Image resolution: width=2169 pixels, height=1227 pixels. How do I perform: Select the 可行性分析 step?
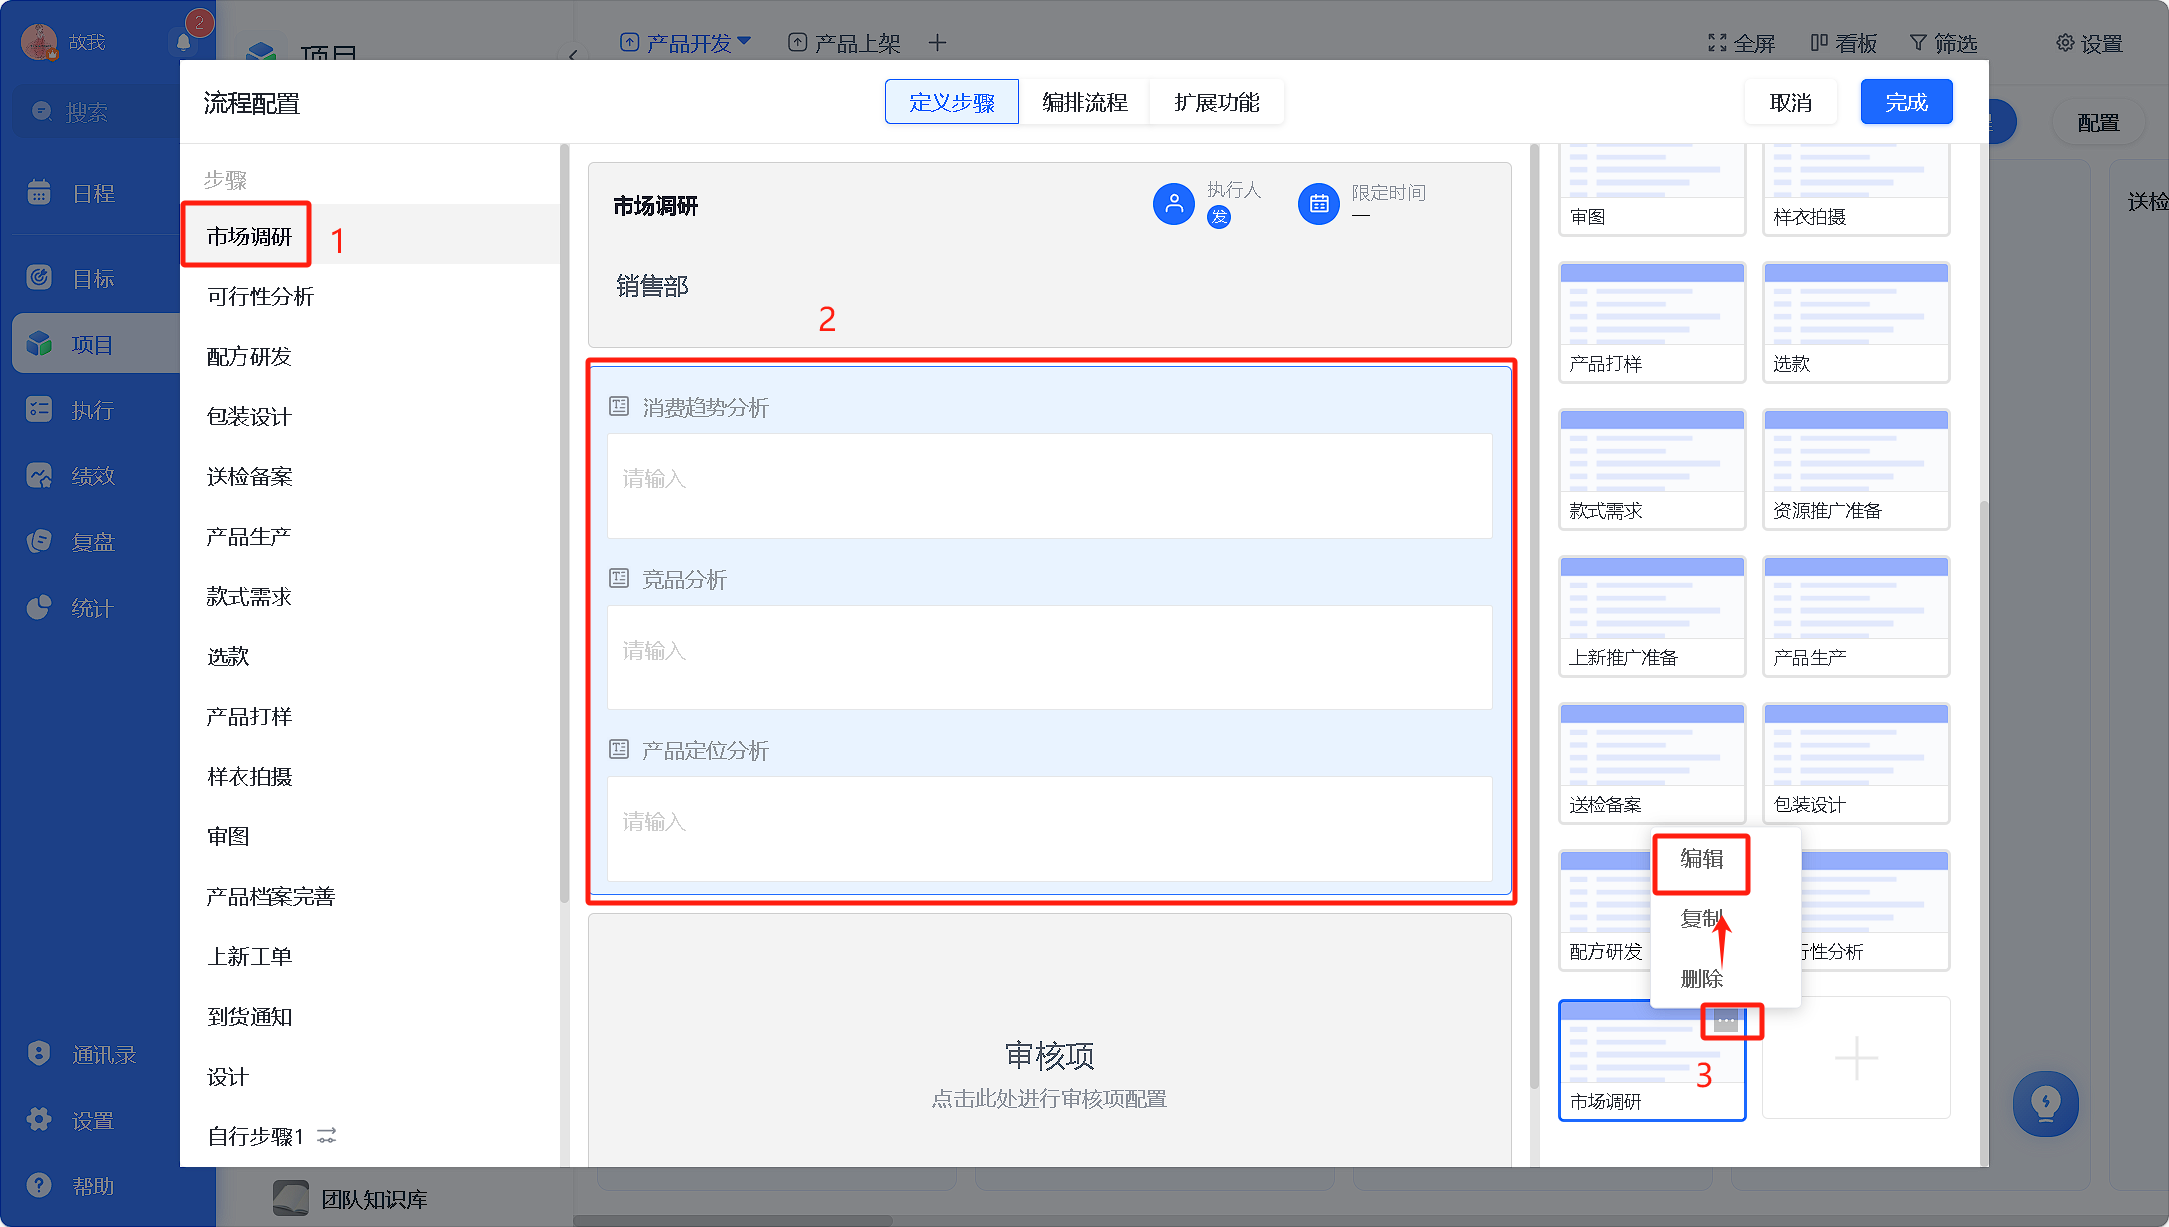point(370,296)
